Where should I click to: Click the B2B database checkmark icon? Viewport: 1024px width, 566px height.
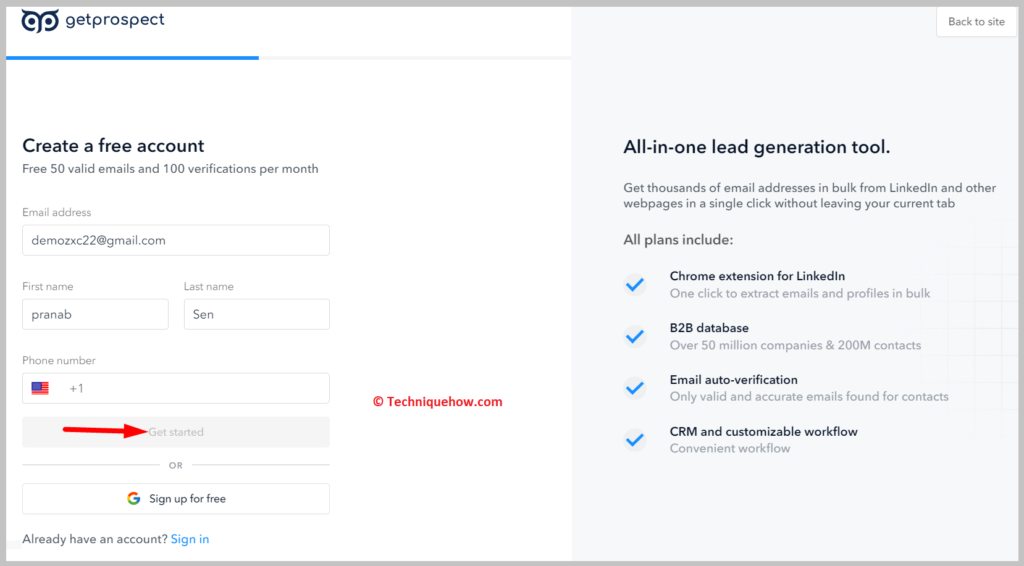coord(634,336)
